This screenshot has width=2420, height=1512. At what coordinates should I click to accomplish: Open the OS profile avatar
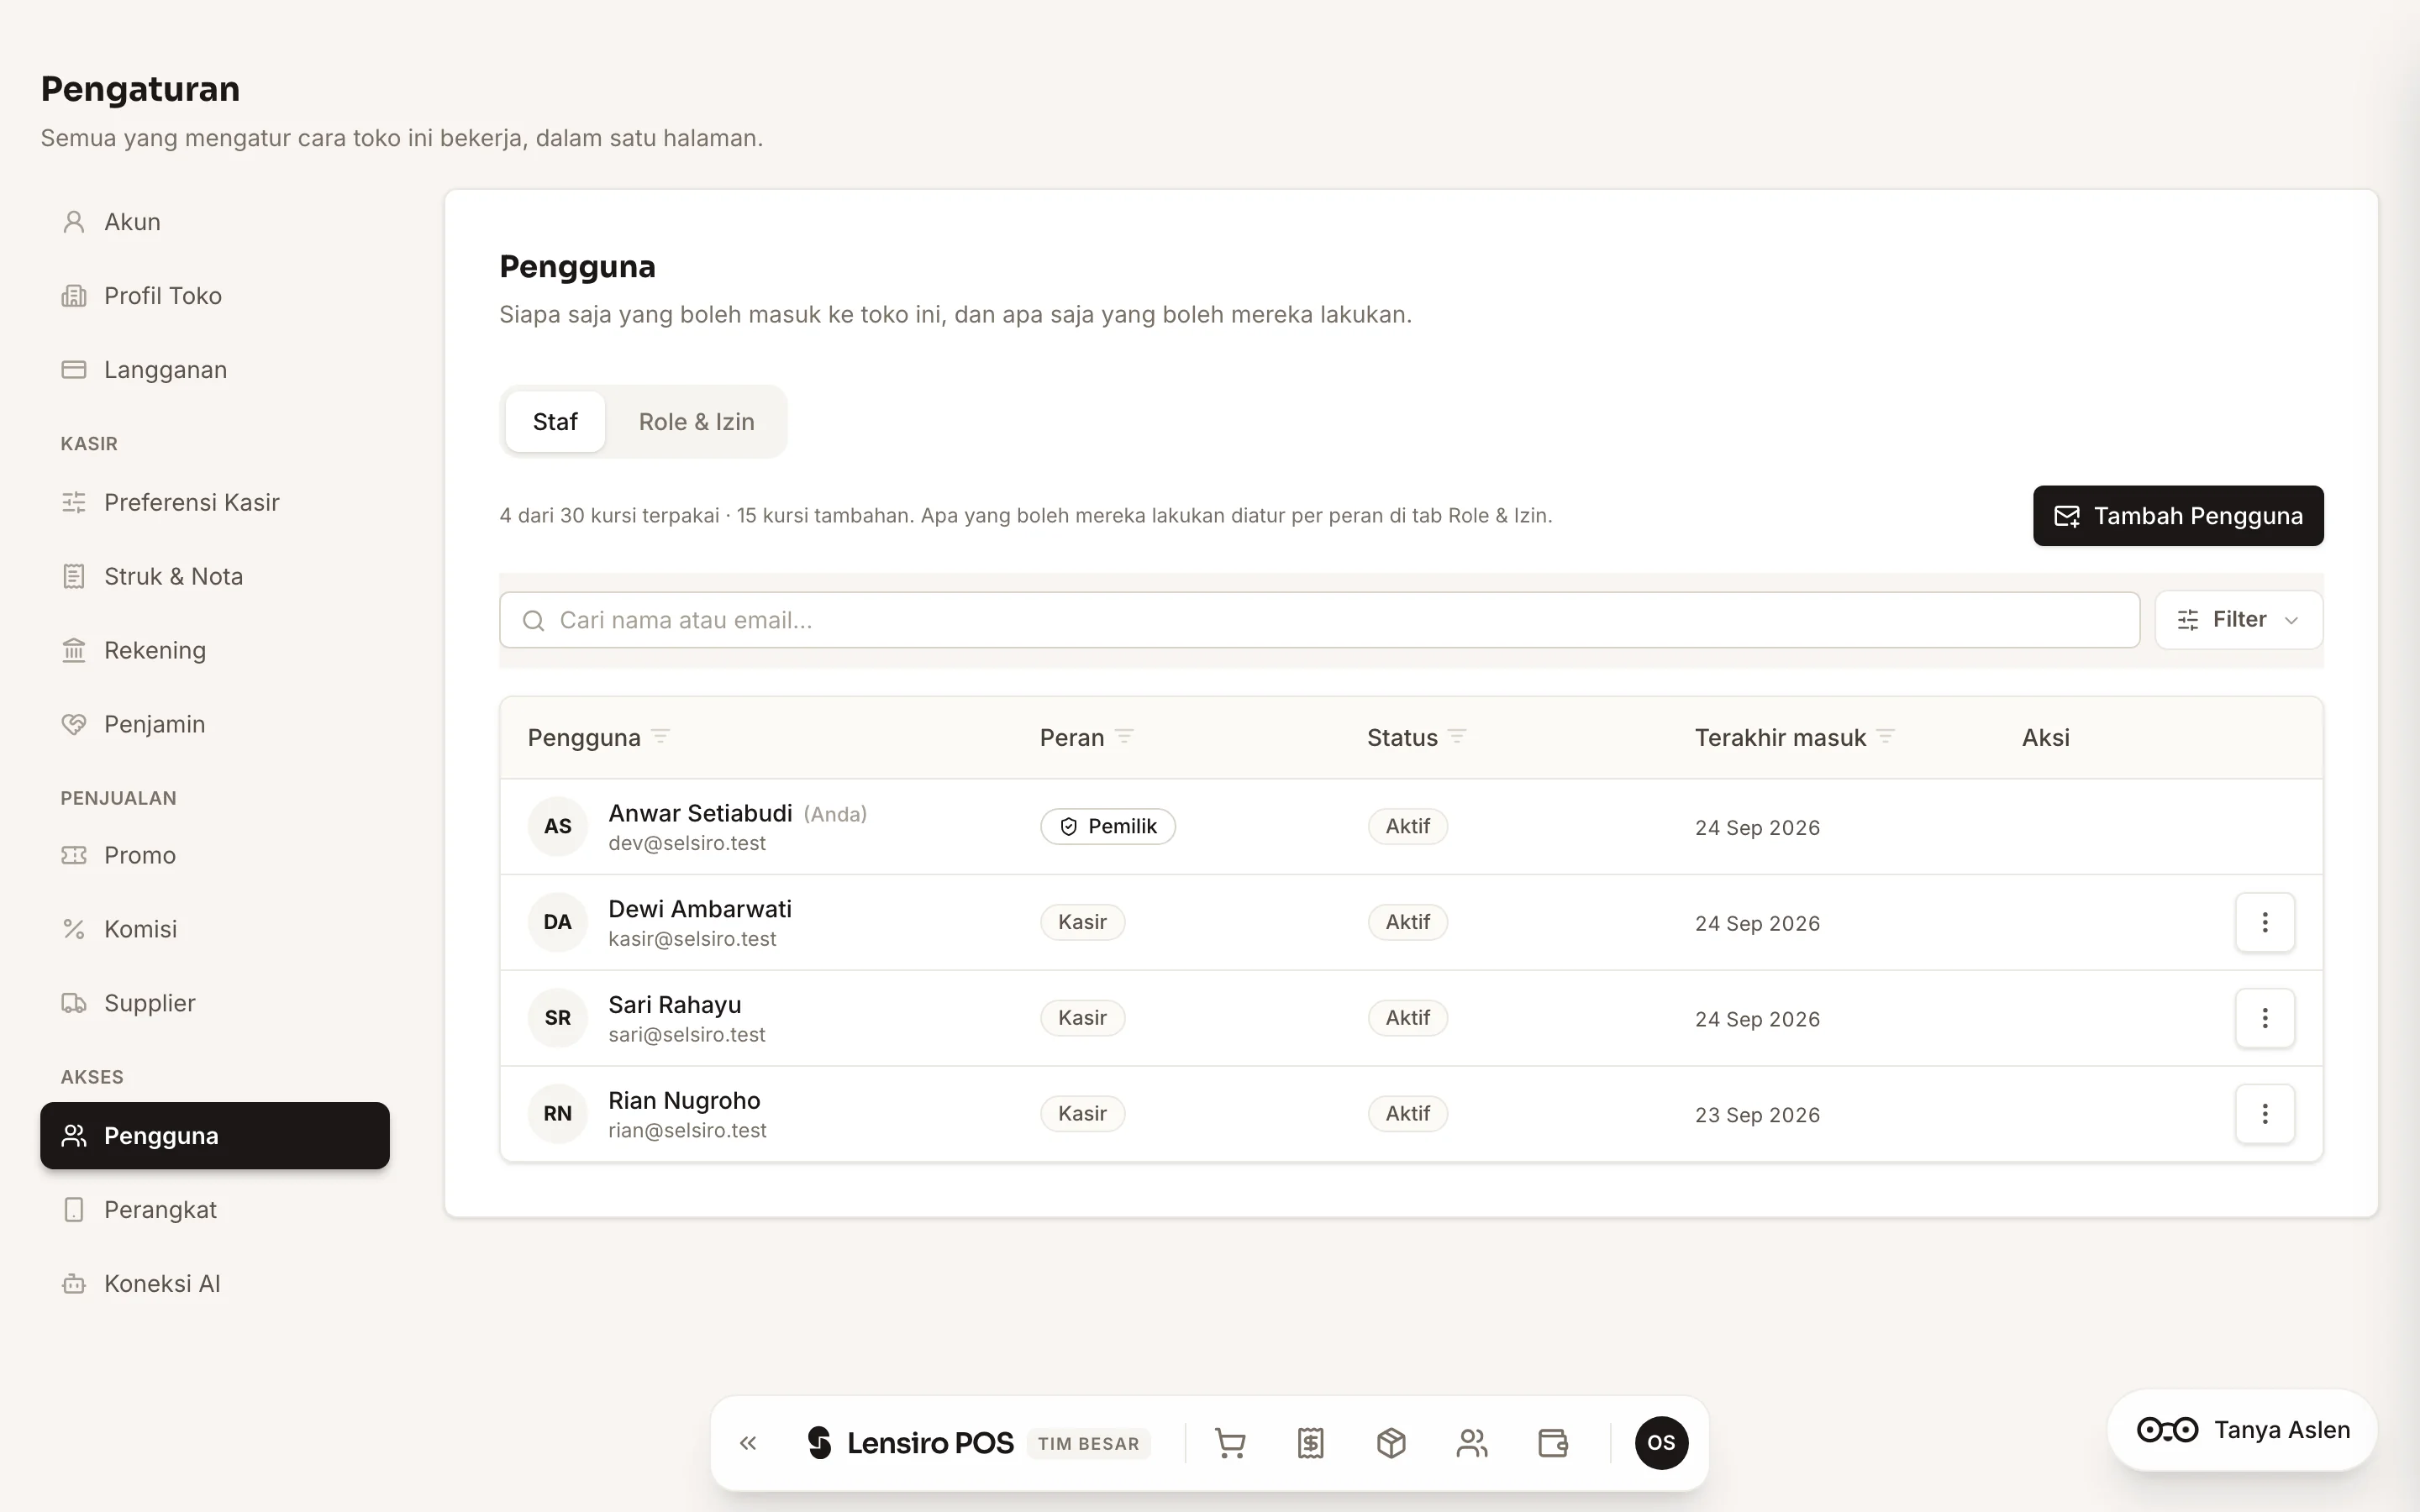coord(1661,1443)
